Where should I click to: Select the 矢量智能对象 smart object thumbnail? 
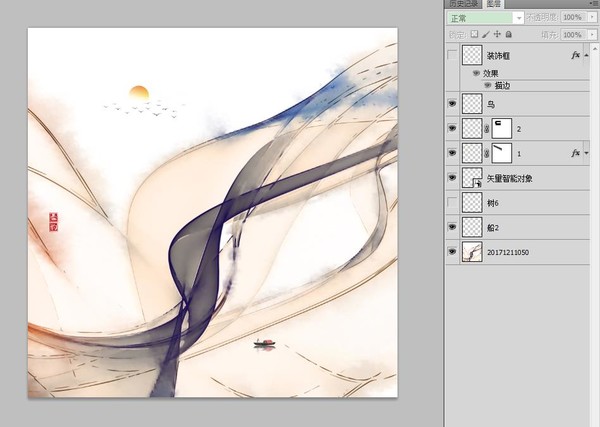pos(472,178)
